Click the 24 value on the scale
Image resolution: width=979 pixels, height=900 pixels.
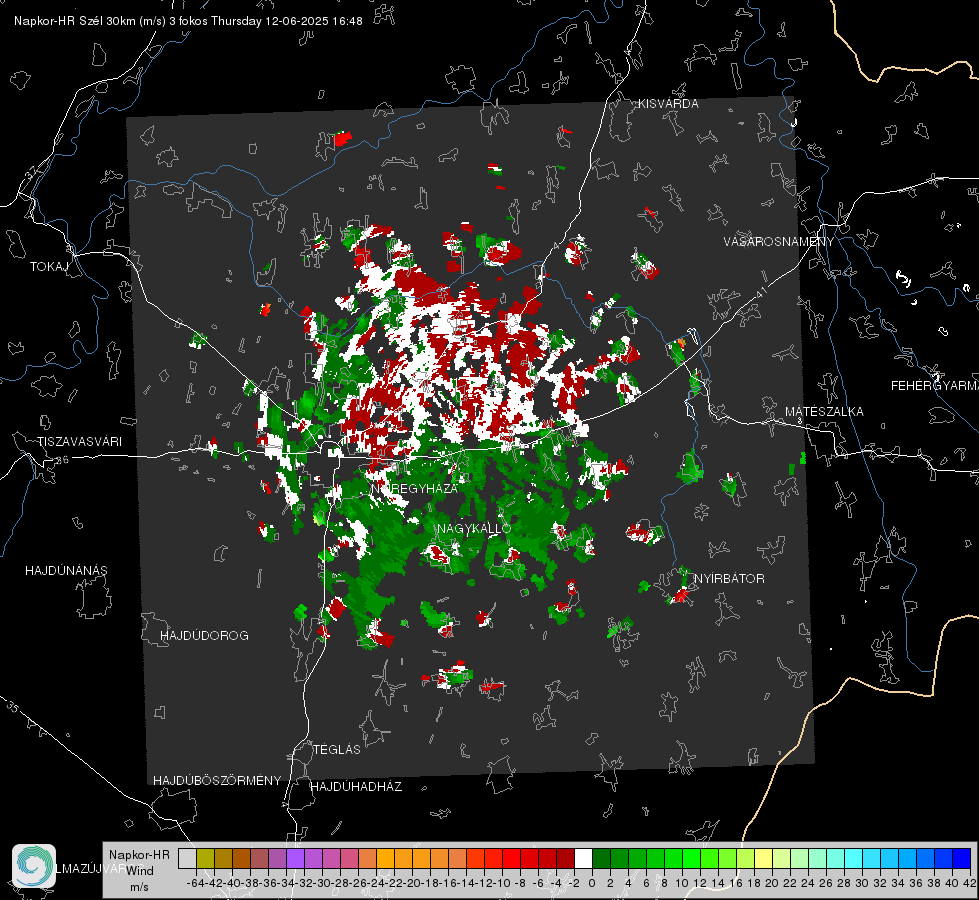[x=807, y=883]
